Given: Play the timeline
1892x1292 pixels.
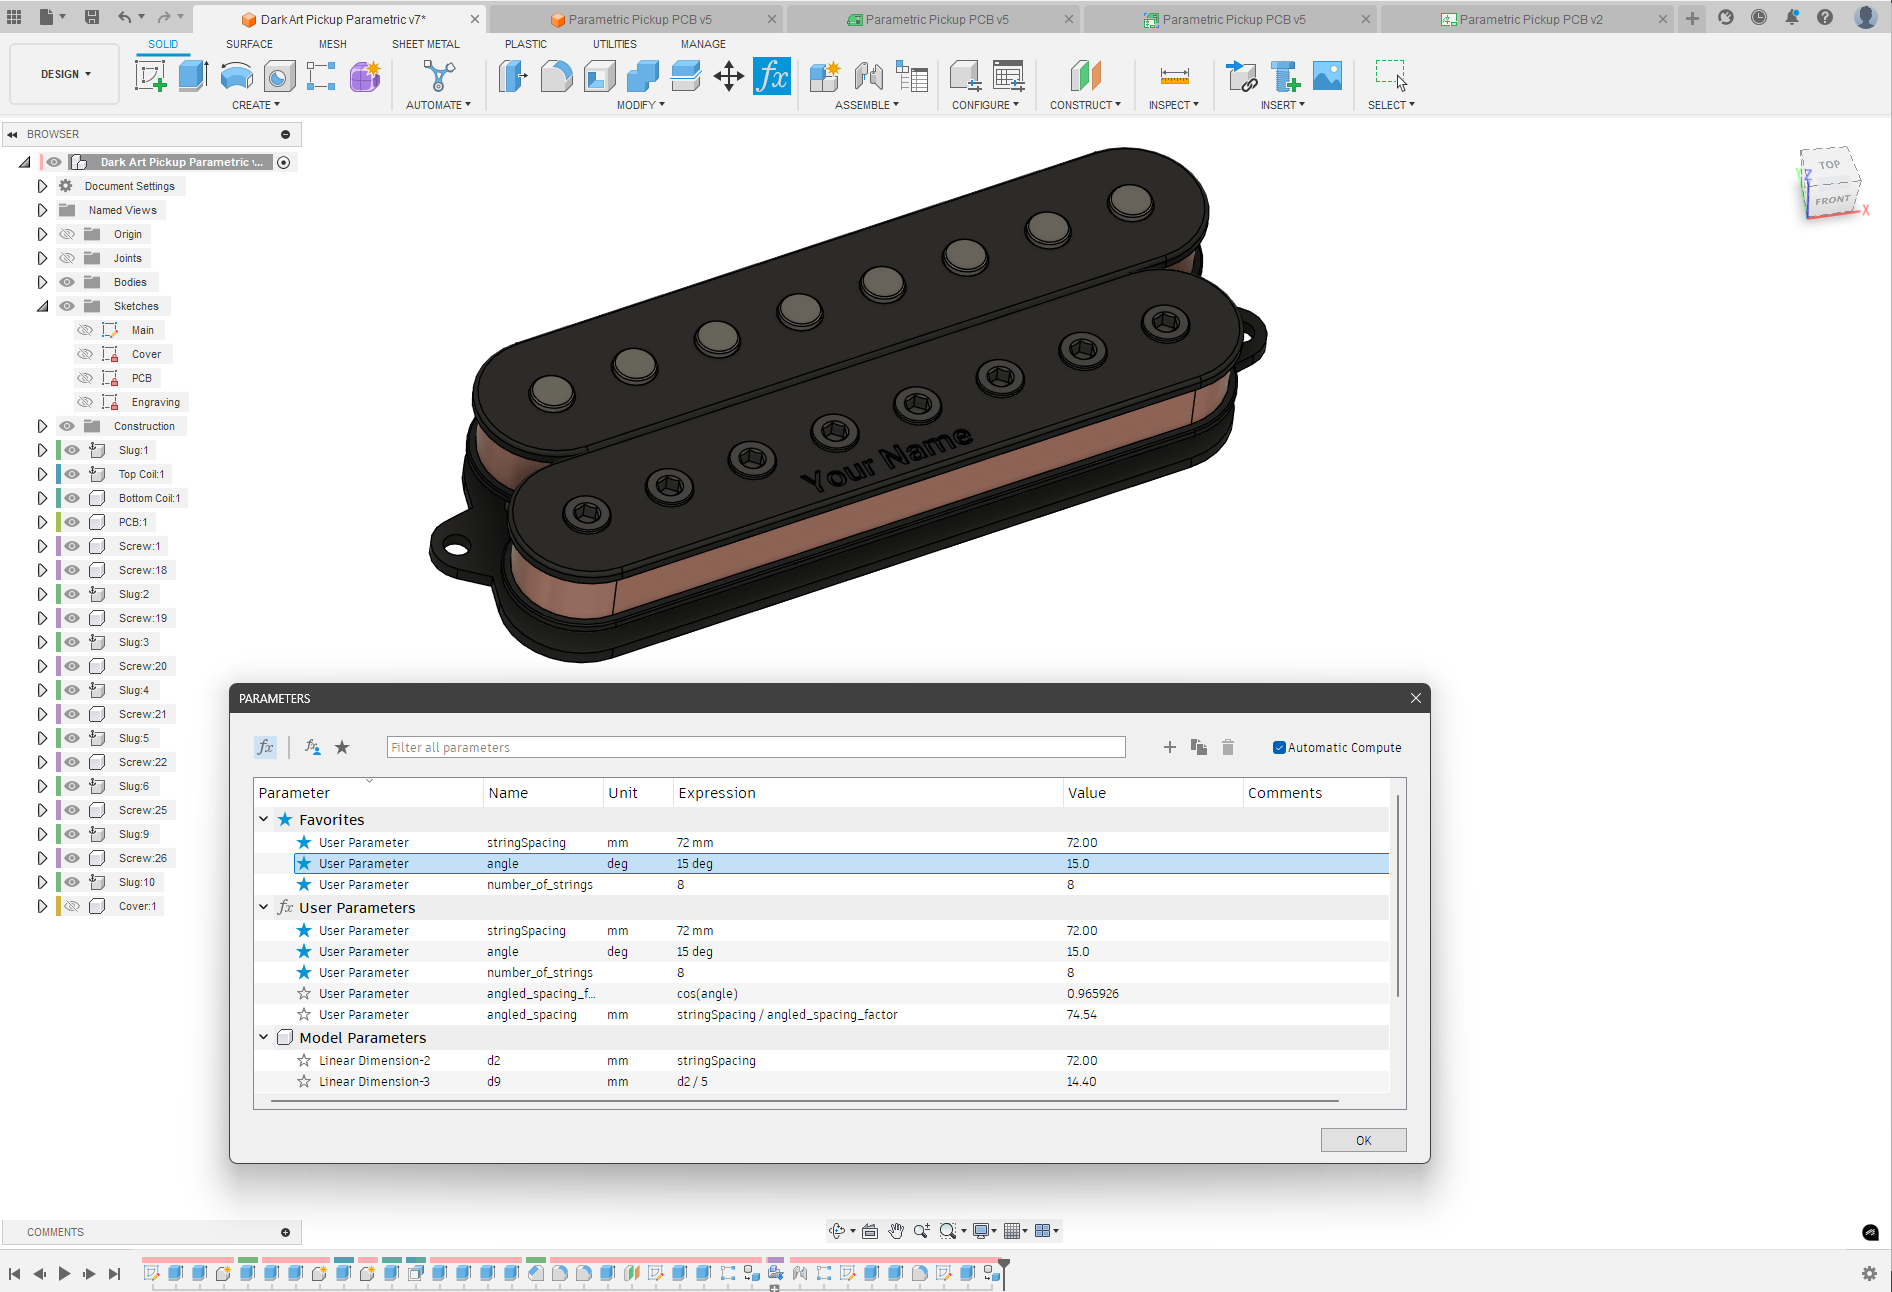Looking at the screenshot, I should point(65,1273).
